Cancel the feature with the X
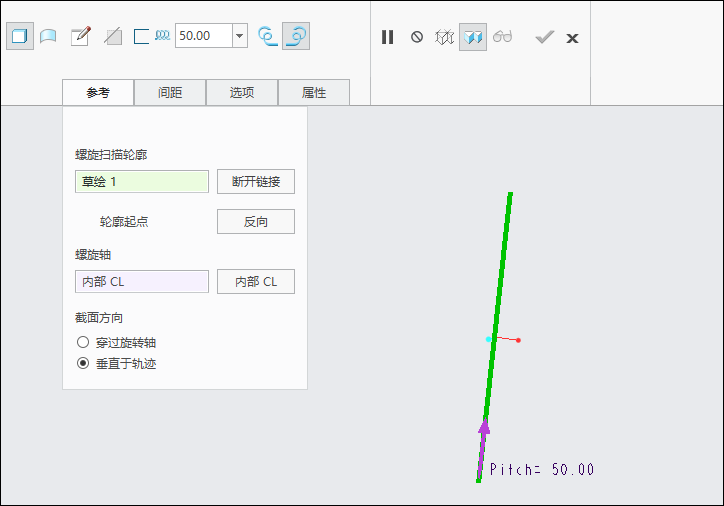This screenshot has height=506, width=724. tap(572, 38)
